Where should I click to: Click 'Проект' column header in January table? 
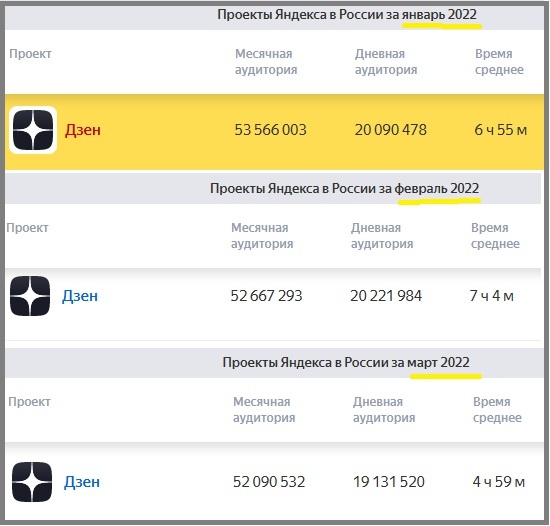point(30,54)
